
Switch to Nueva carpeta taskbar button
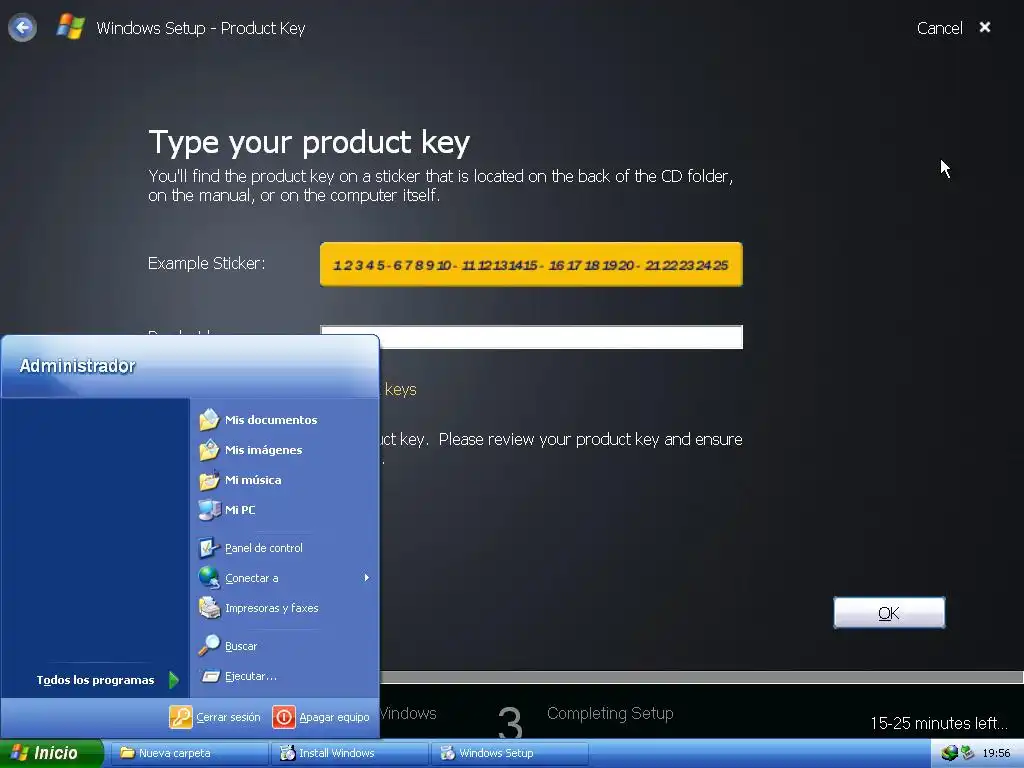click(189, 753)
